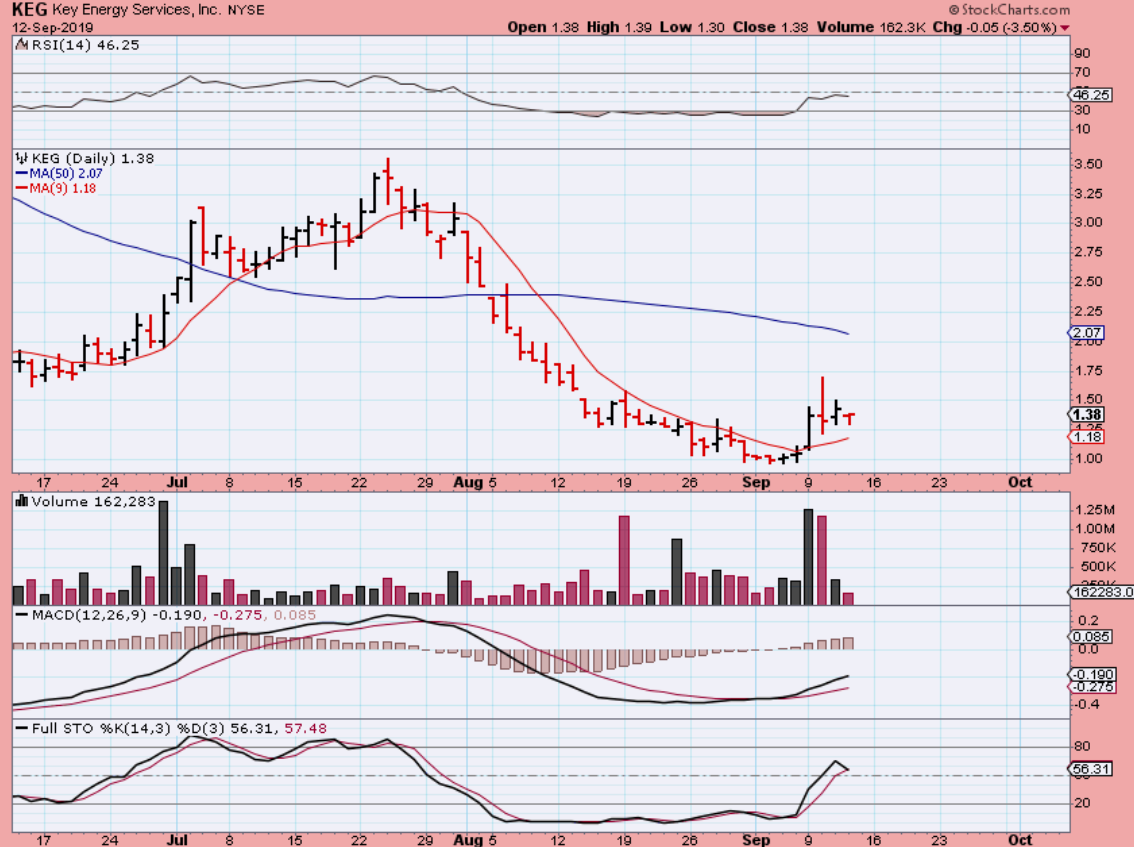Click the Volume 162,283 legend label

pyautogui.click(x=93, y=501)
